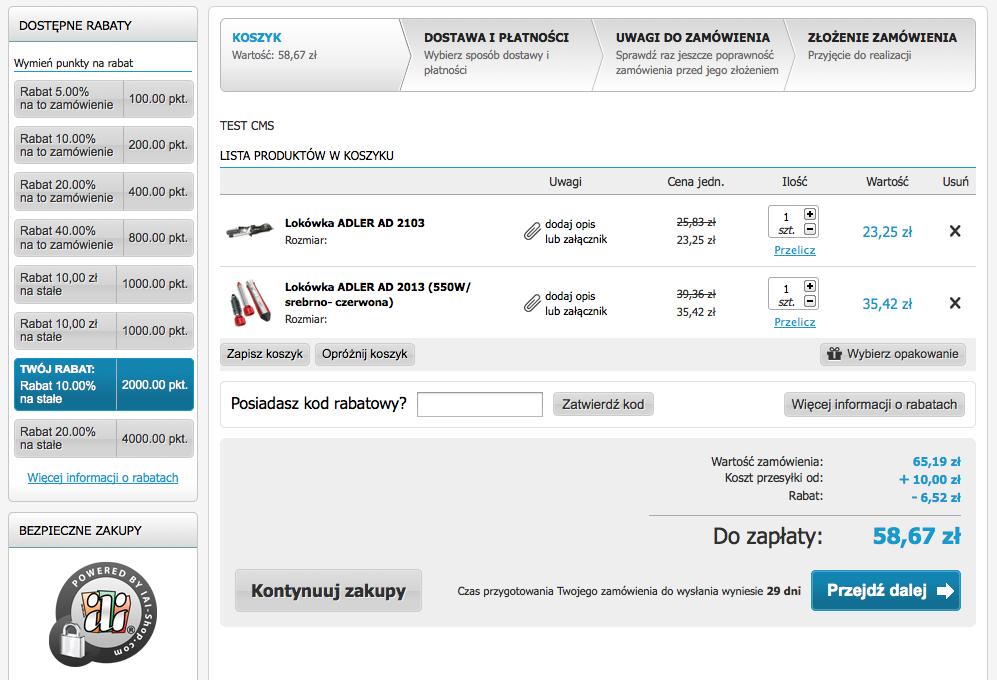Click the Ilość column header

coord(795,182)
